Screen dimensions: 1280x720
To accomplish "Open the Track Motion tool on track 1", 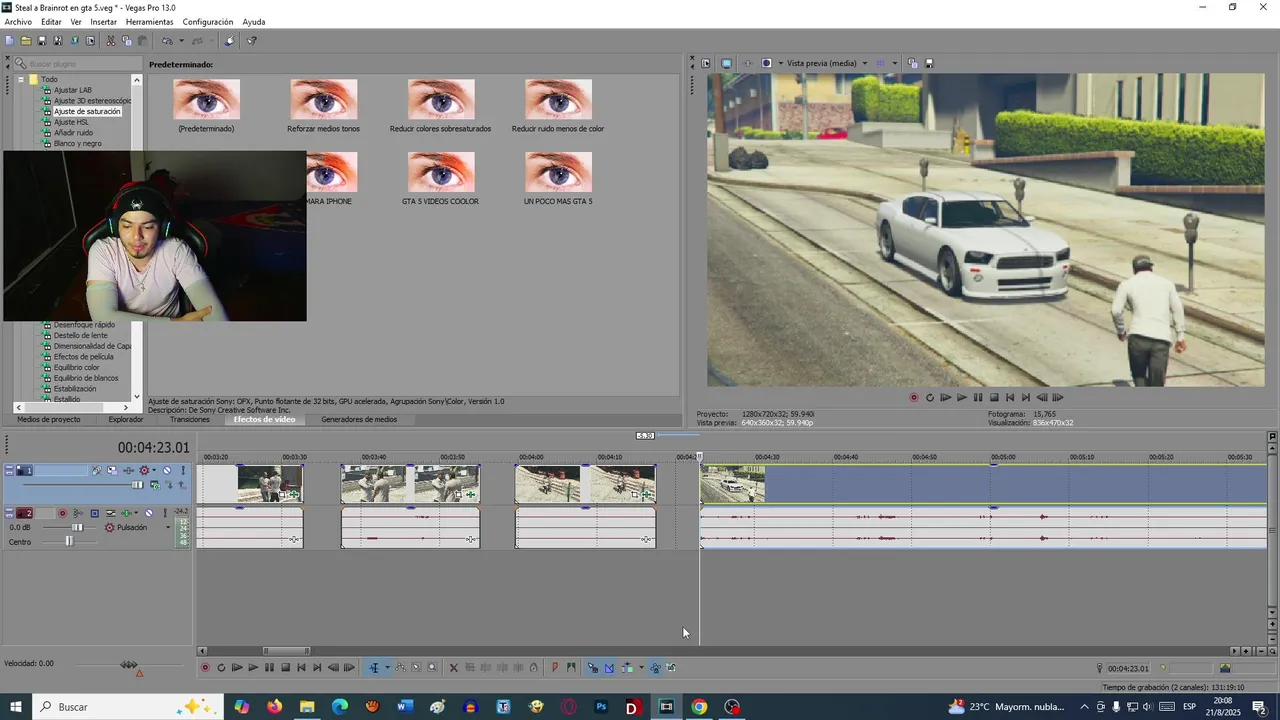I will [112, 470].
